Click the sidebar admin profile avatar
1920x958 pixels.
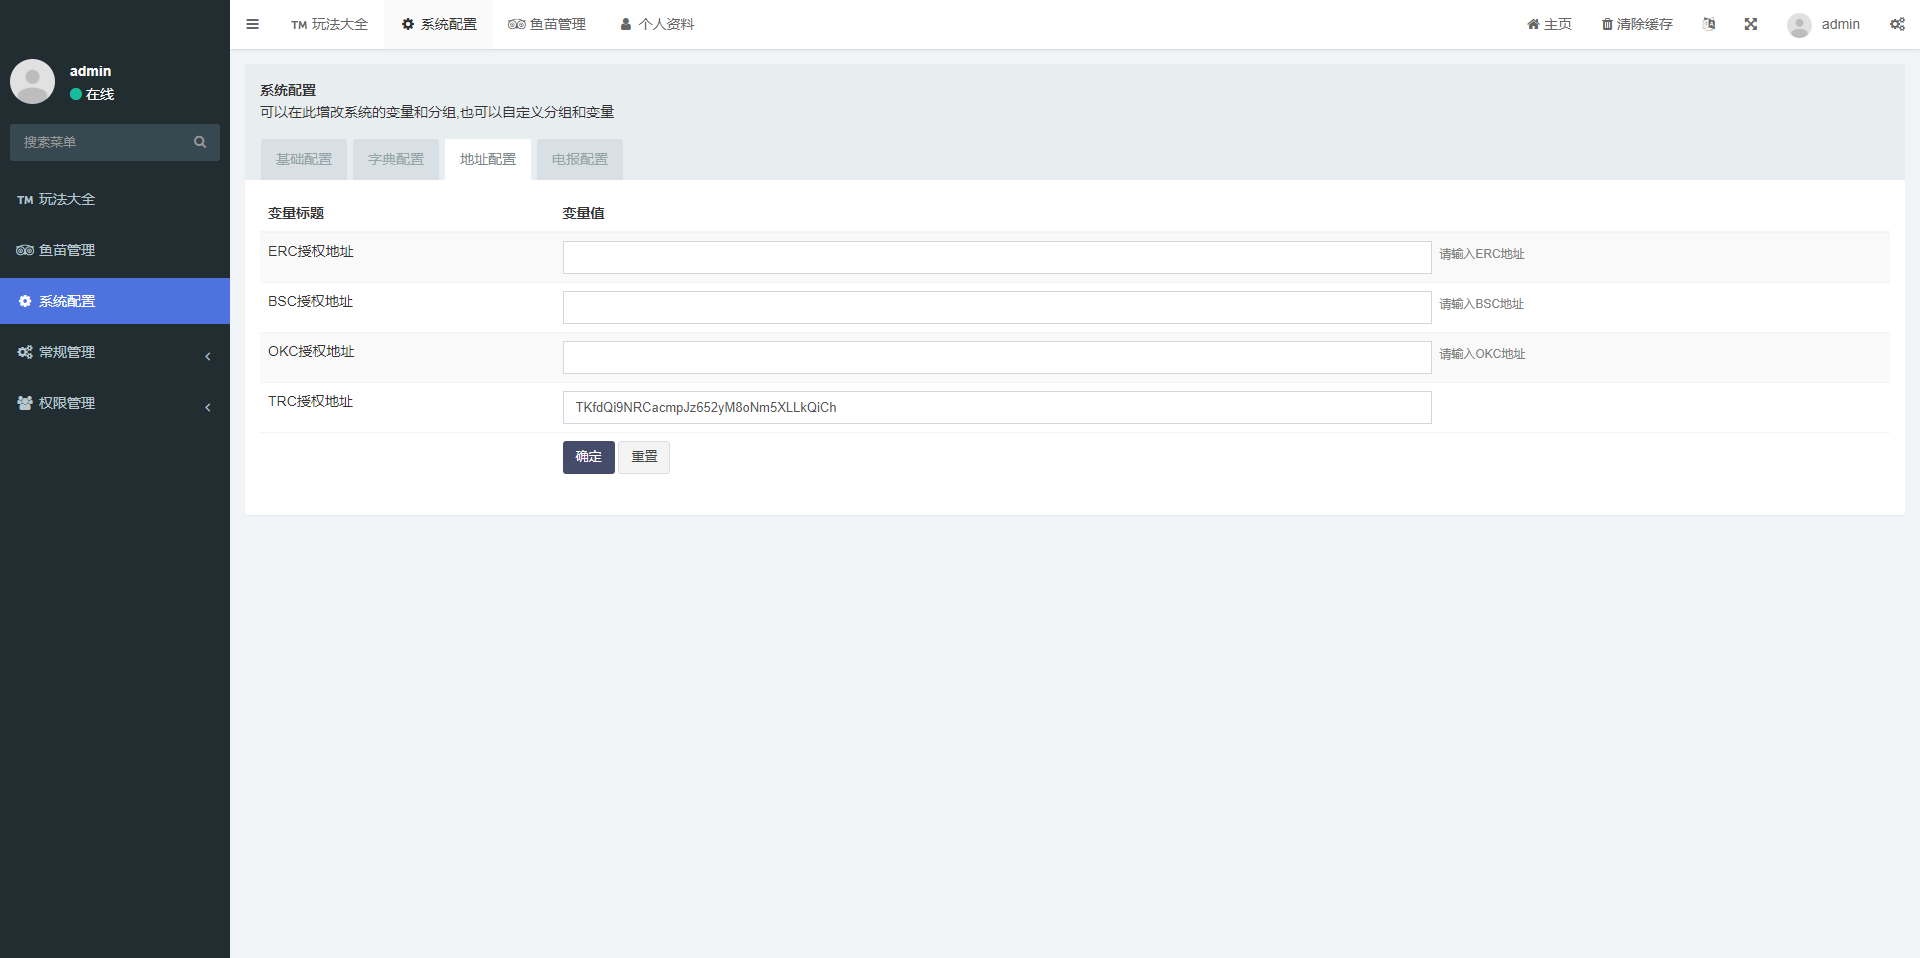click(x=32, y=81)
